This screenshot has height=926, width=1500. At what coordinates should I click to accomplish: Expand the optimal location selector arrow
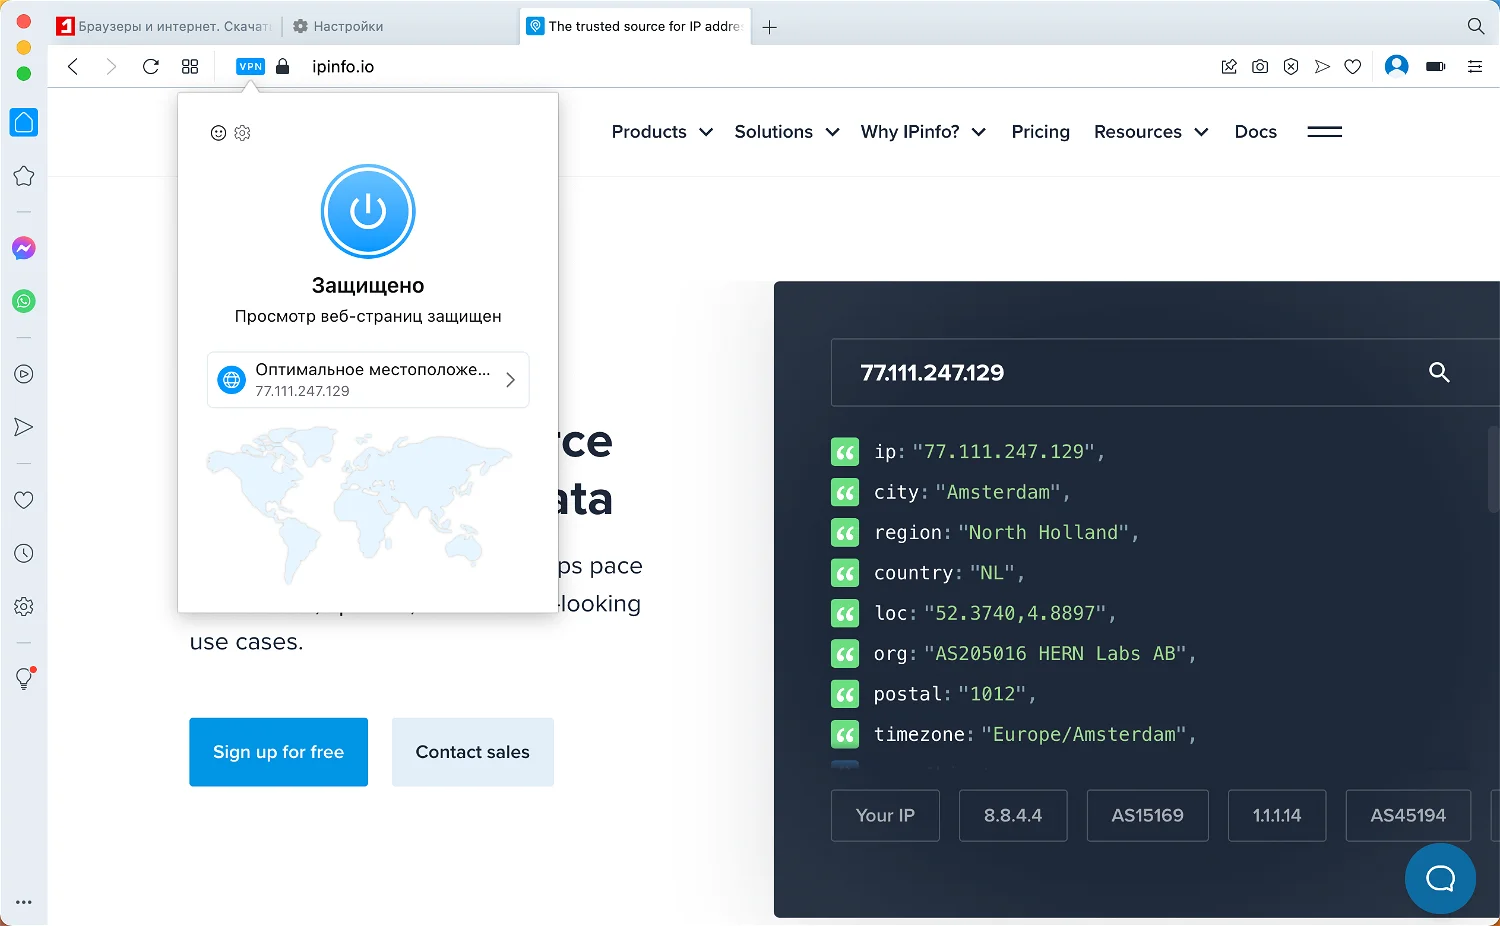(x=510, y=380)
